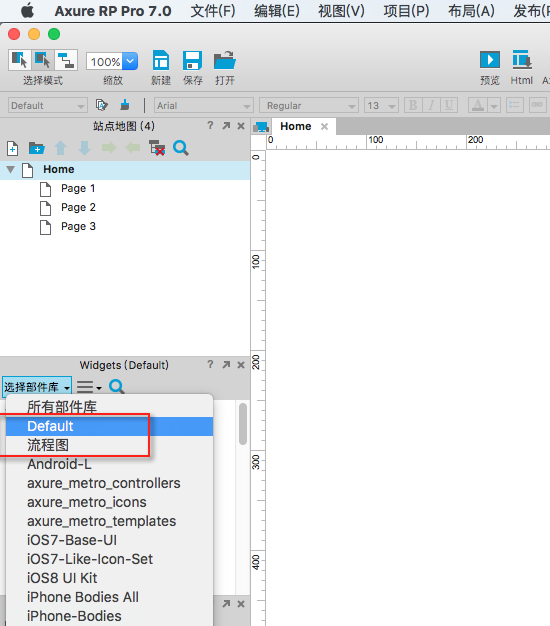This screenshot has width=550, height=626.
Task: Open the 选择部件库 library dropdown
Action: [37, 387]
